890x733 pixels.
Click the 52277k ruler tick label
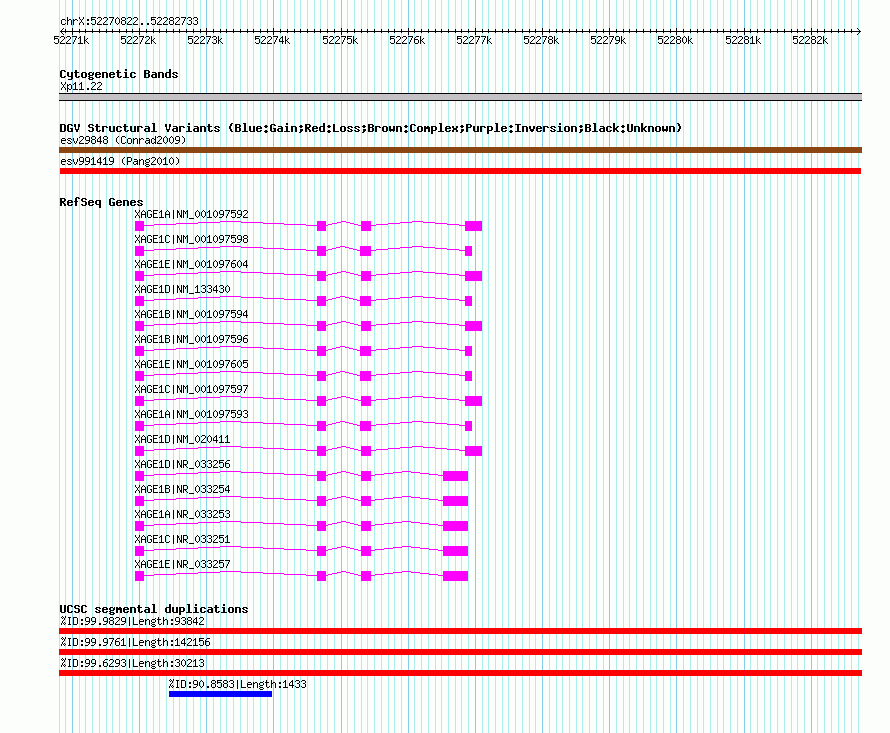474,40
